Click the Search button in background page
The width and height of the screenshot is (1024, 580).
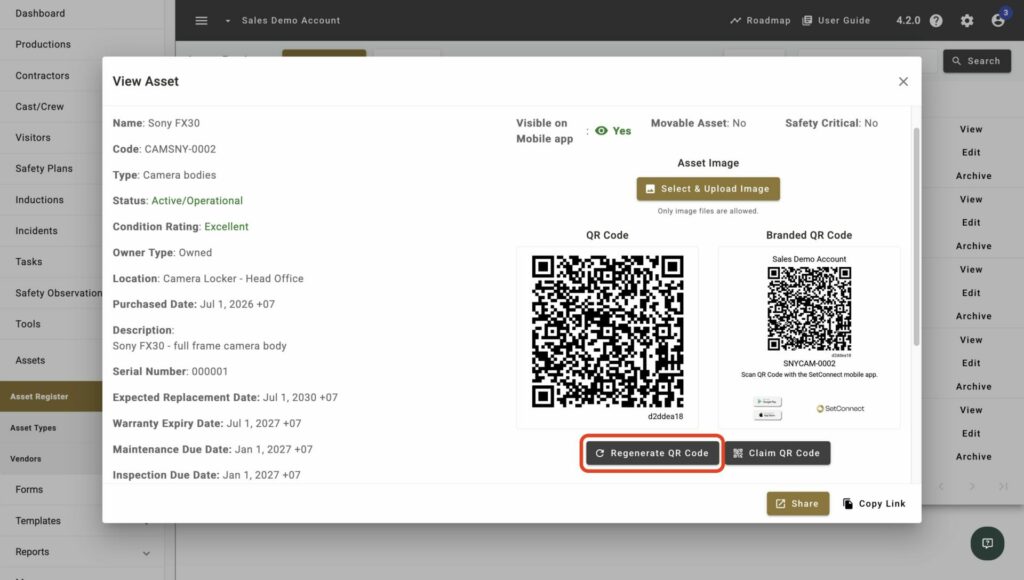(976, 61)
